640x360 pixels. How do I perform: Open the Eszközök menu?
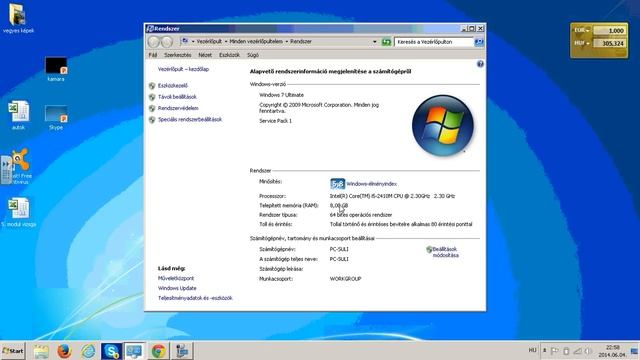pyautogui.click(x=229, y=55)
